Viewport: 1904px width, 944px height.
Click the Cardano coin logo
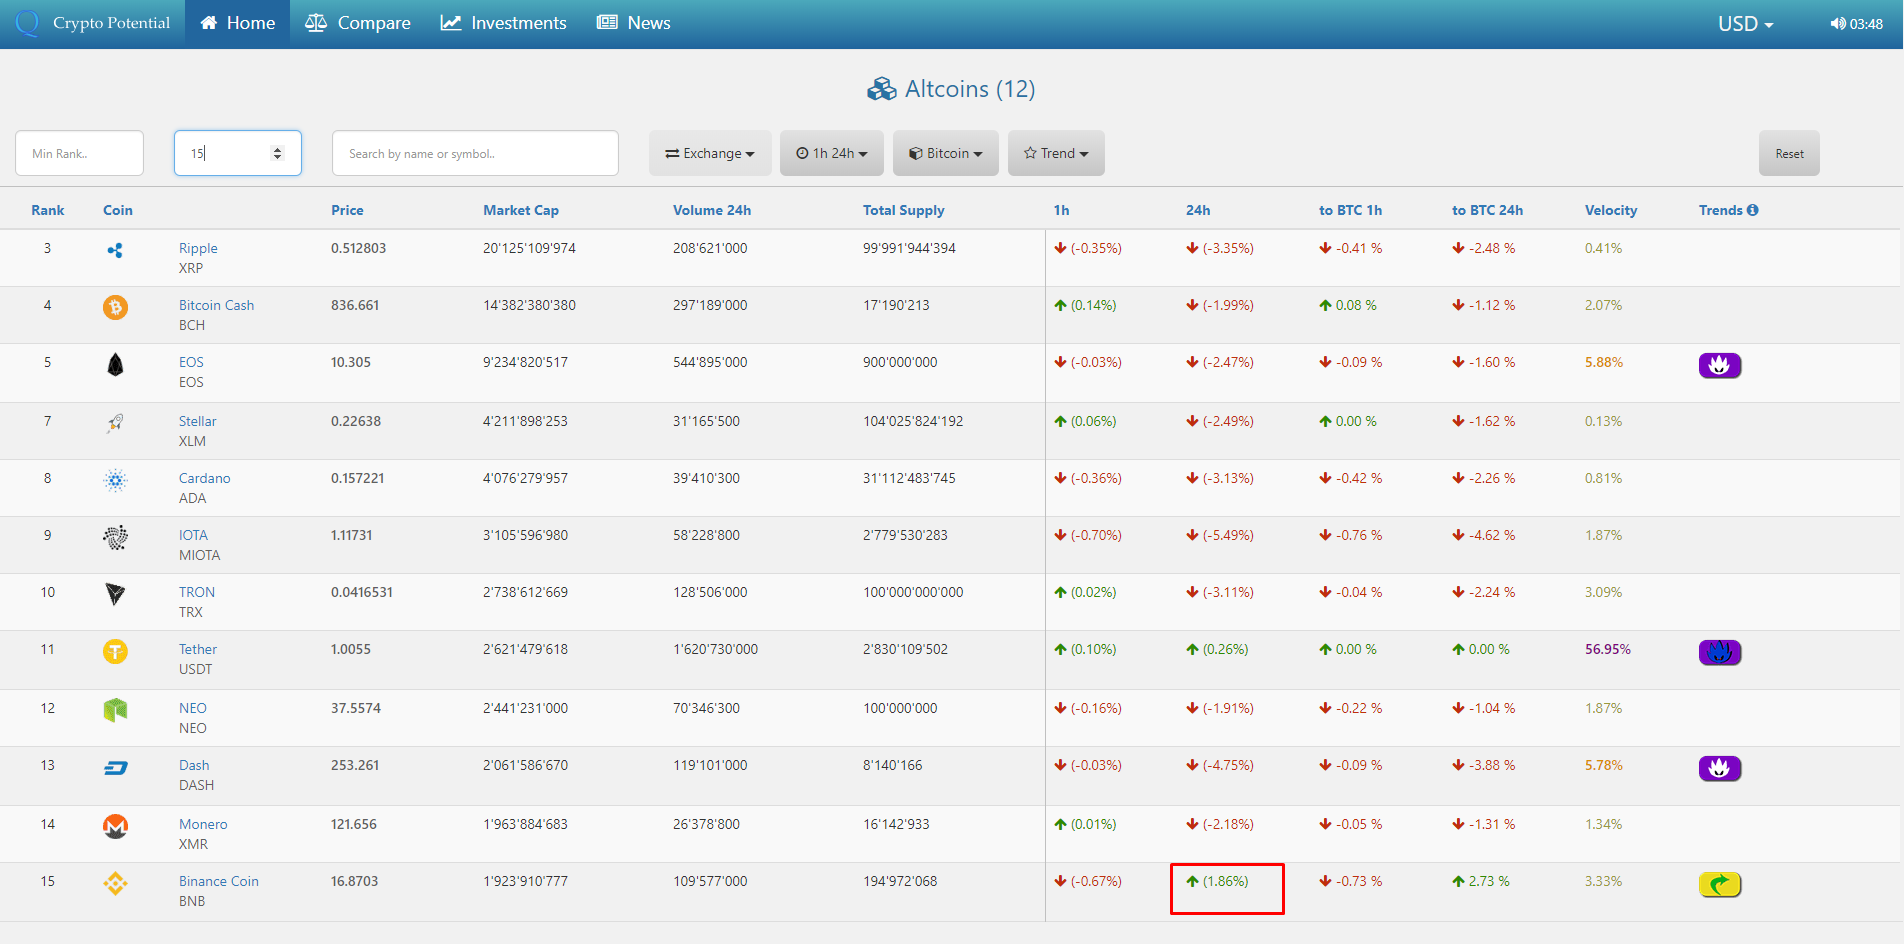point(115,481)
